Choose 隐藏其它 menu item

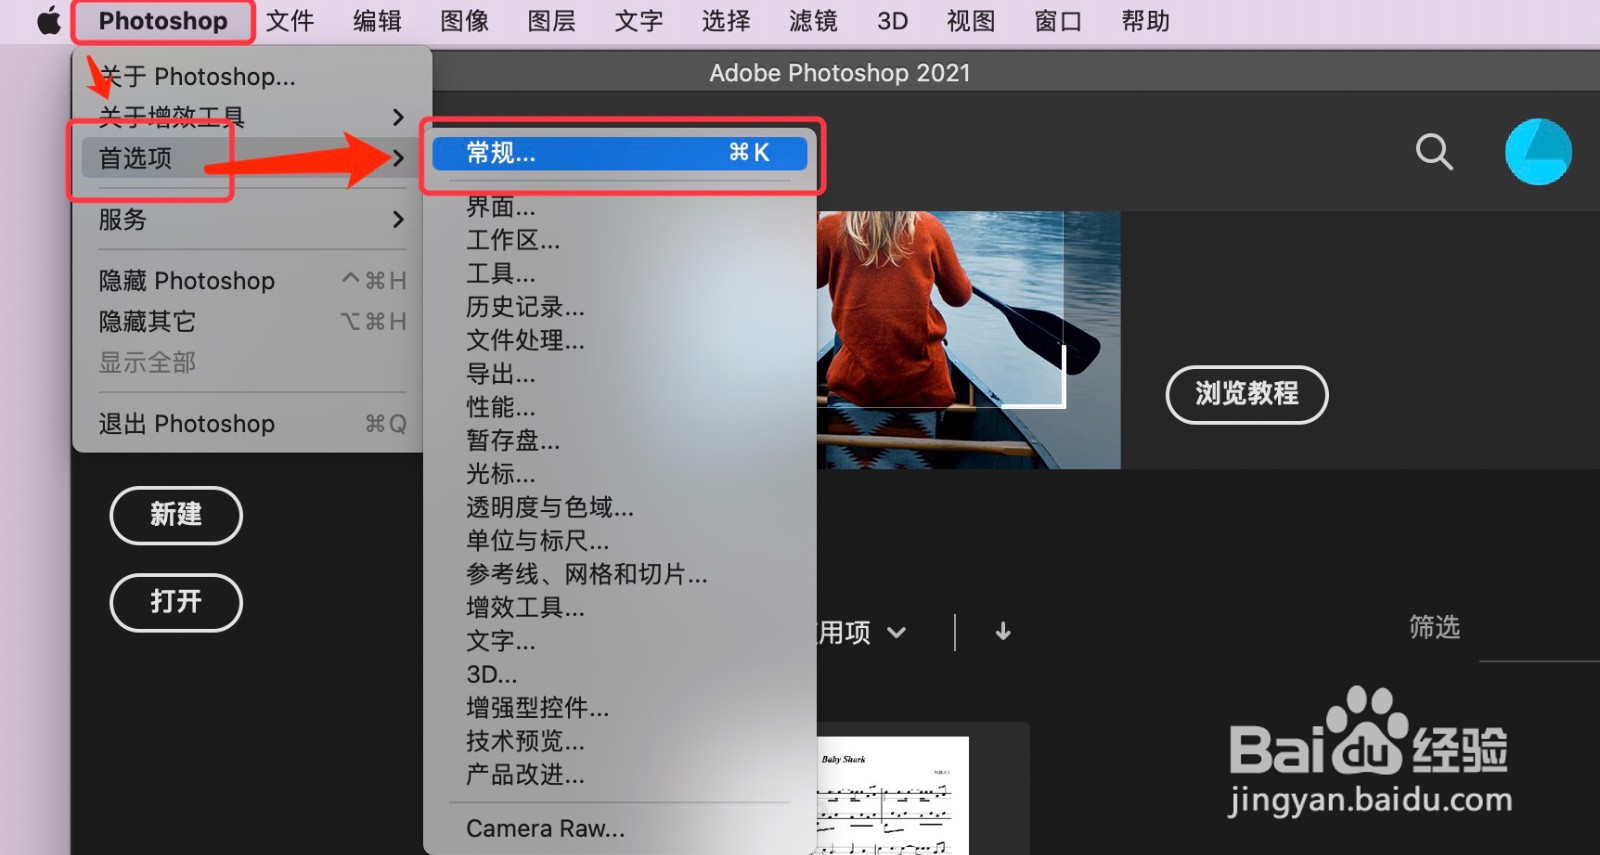252,322
